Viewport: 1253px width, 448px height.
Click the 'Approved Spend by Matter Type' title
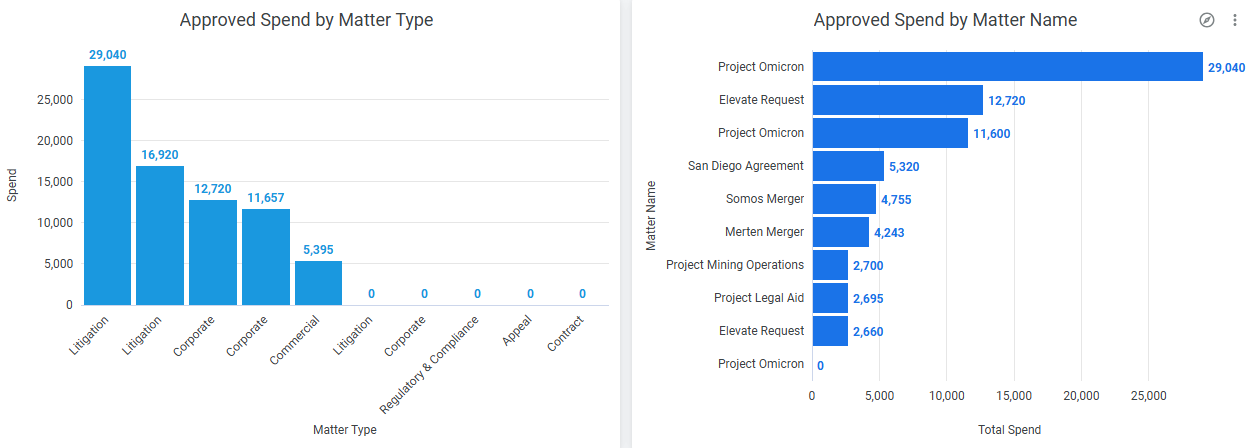coord(306,20)
